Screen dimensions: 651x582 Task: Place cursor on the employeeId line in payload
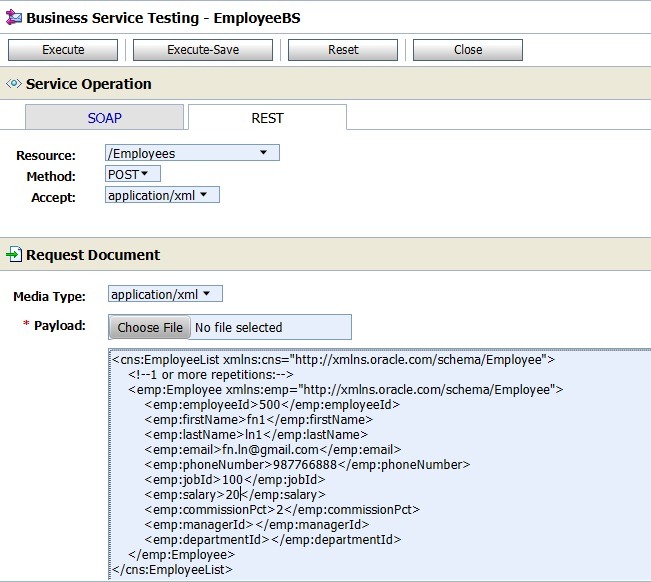(x=271, y=405)
